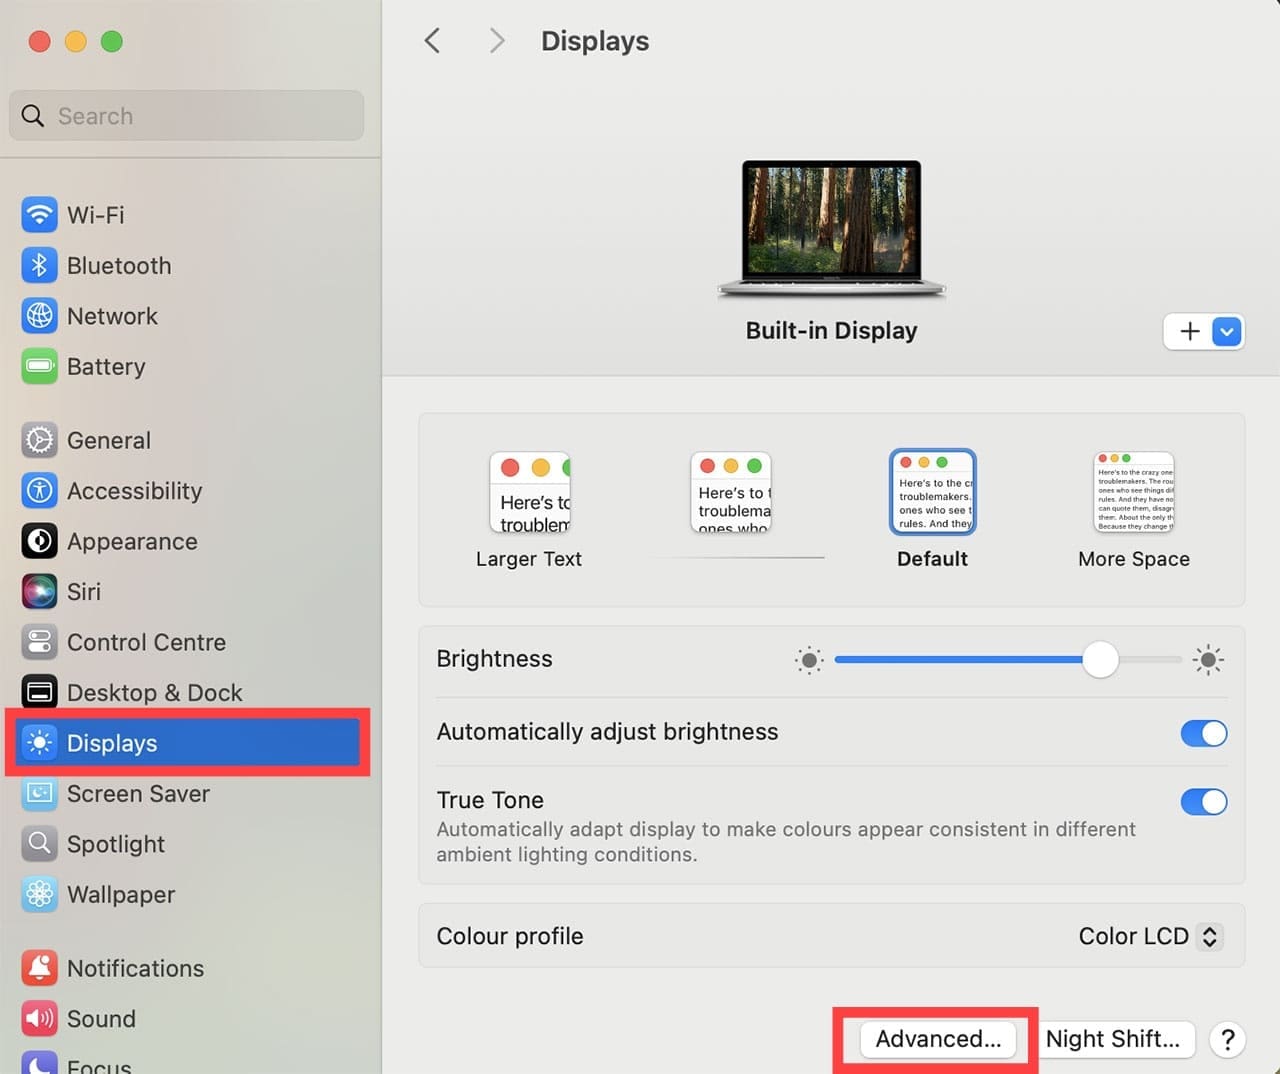1280x1074 pixels.
Task: Click the help question mark button
Action: coord(1227,1039)
